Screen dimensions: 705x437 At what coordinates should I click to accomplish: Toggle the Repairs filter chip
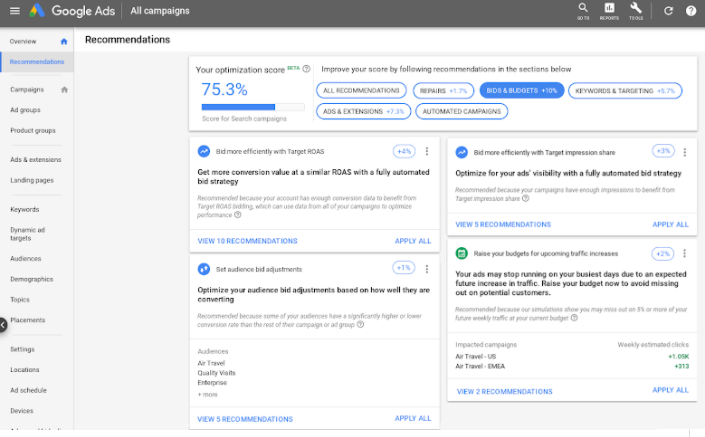point(443,90)
